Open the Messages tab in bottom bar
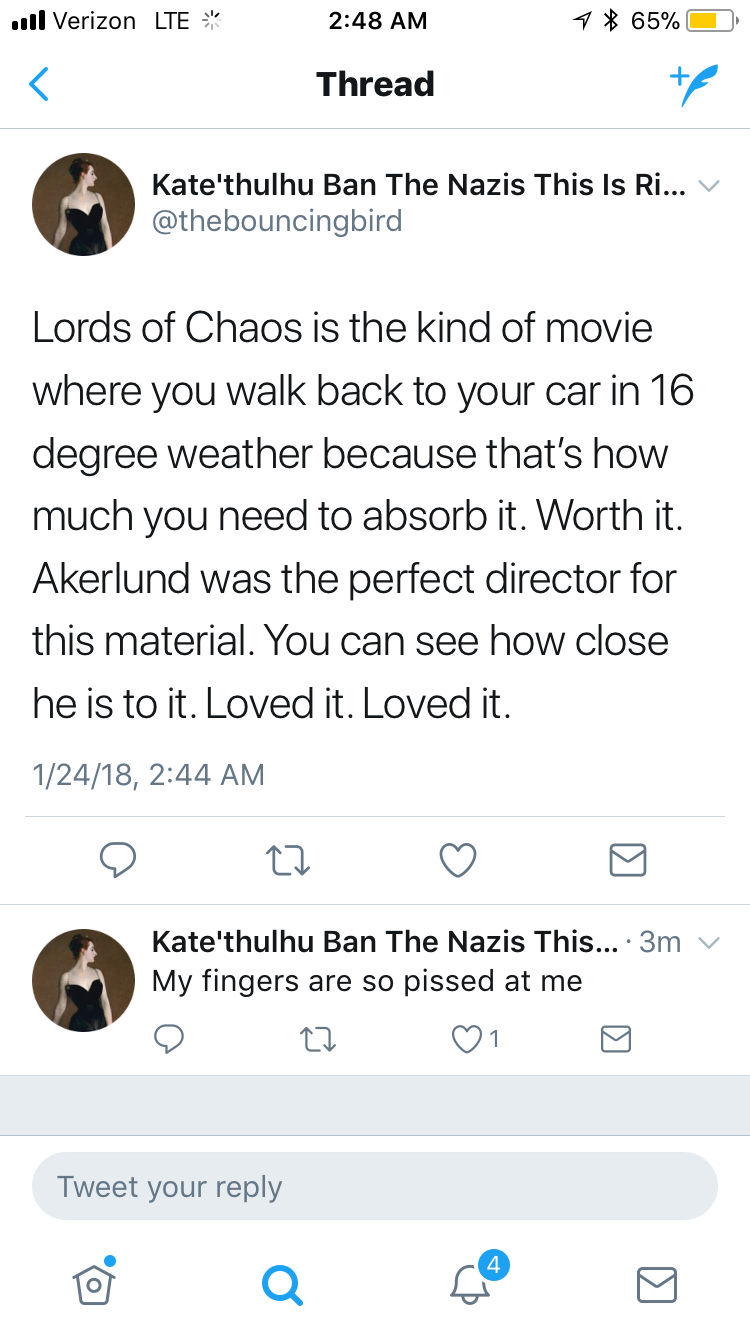750x1334 pixels. click(657, 1283)
